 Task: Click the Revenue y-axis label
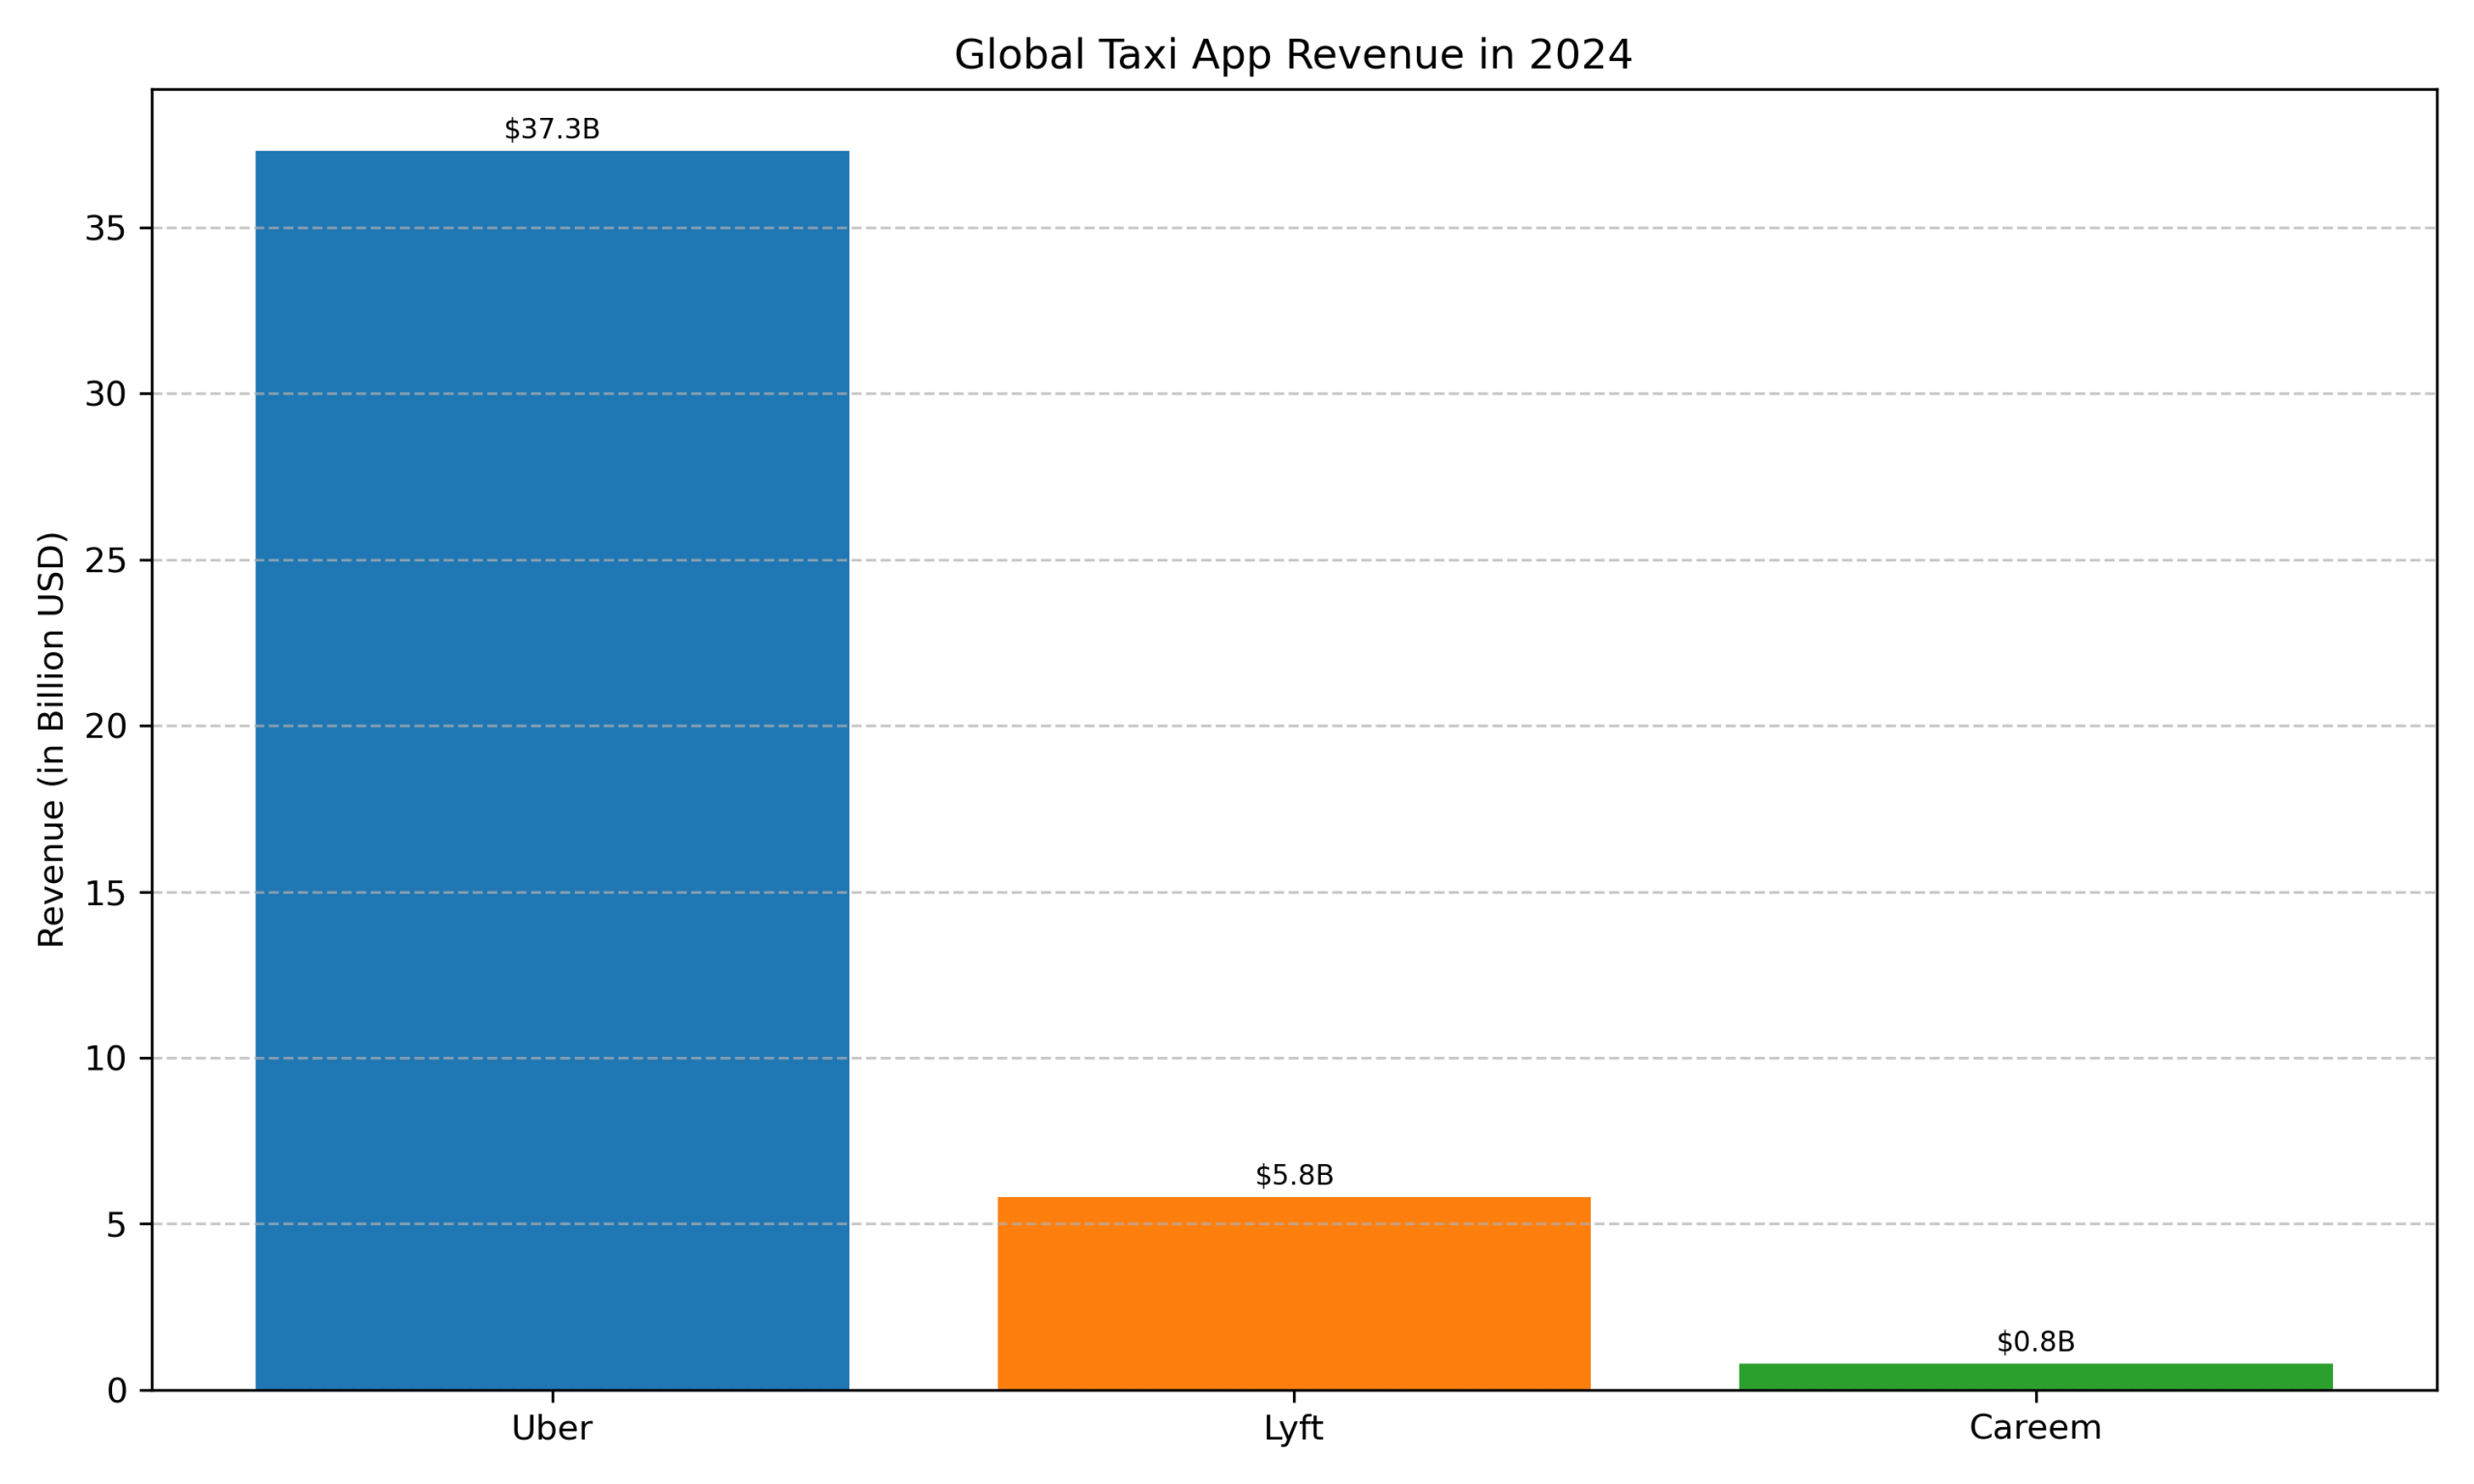51,740
